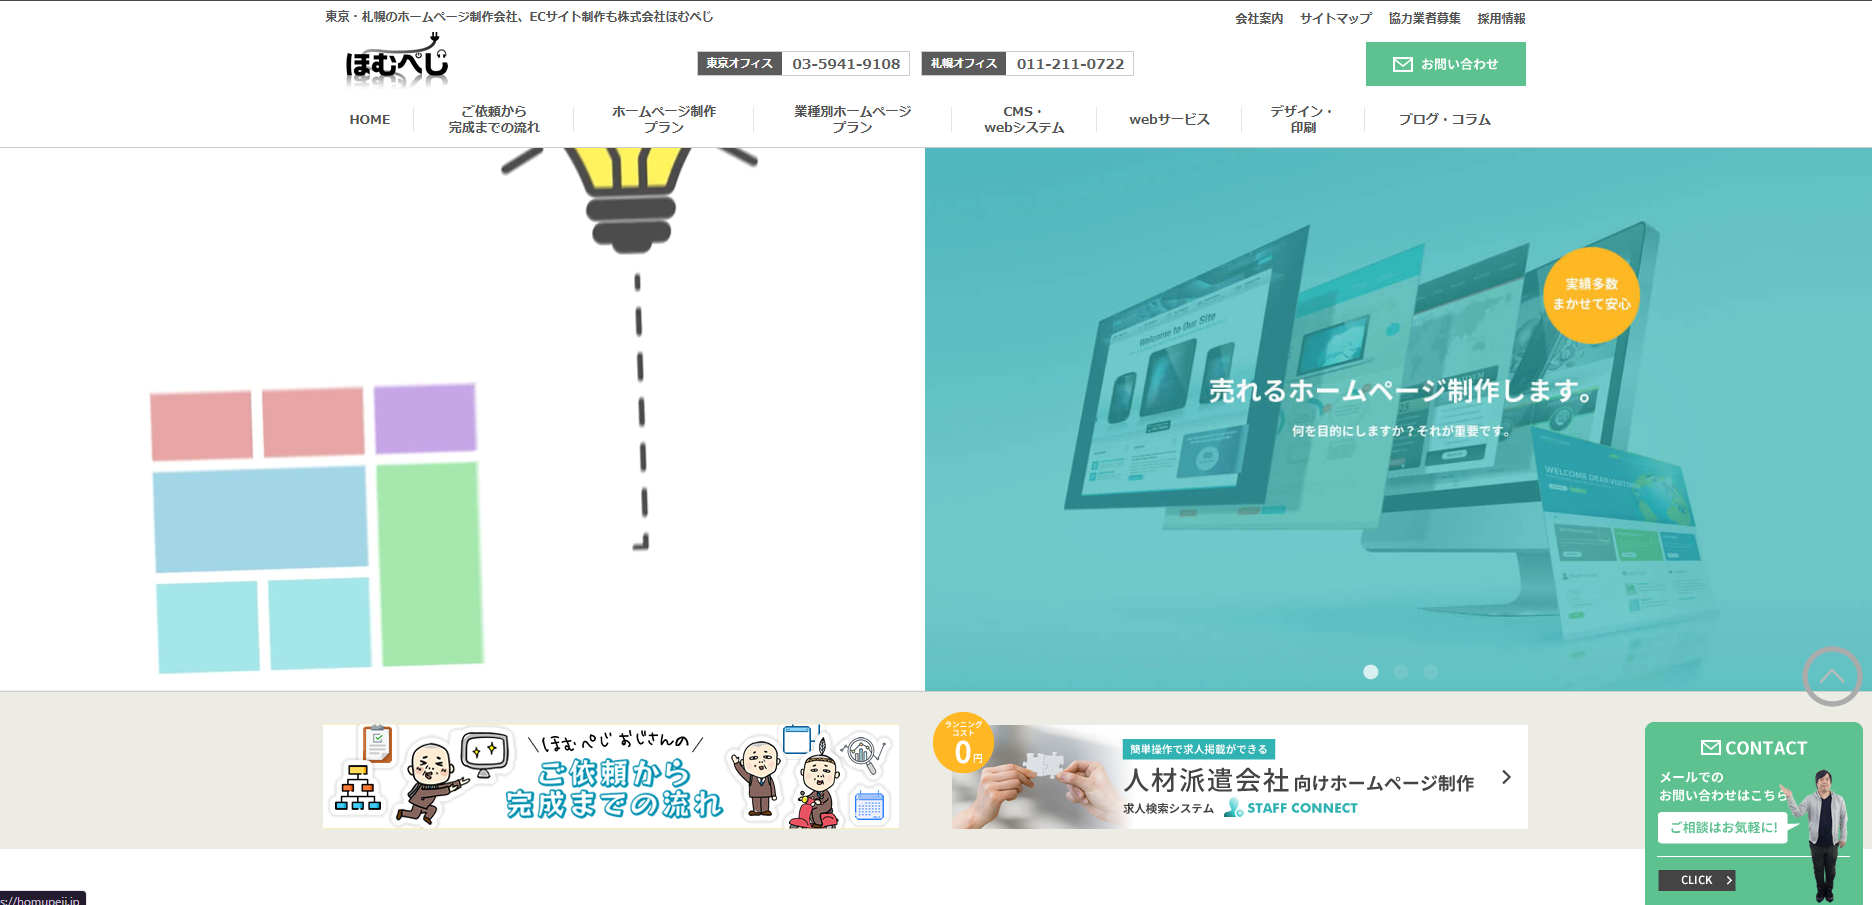Click the STAFF CONNECT logo
1872x905 pixels.
pos(1291,808)
